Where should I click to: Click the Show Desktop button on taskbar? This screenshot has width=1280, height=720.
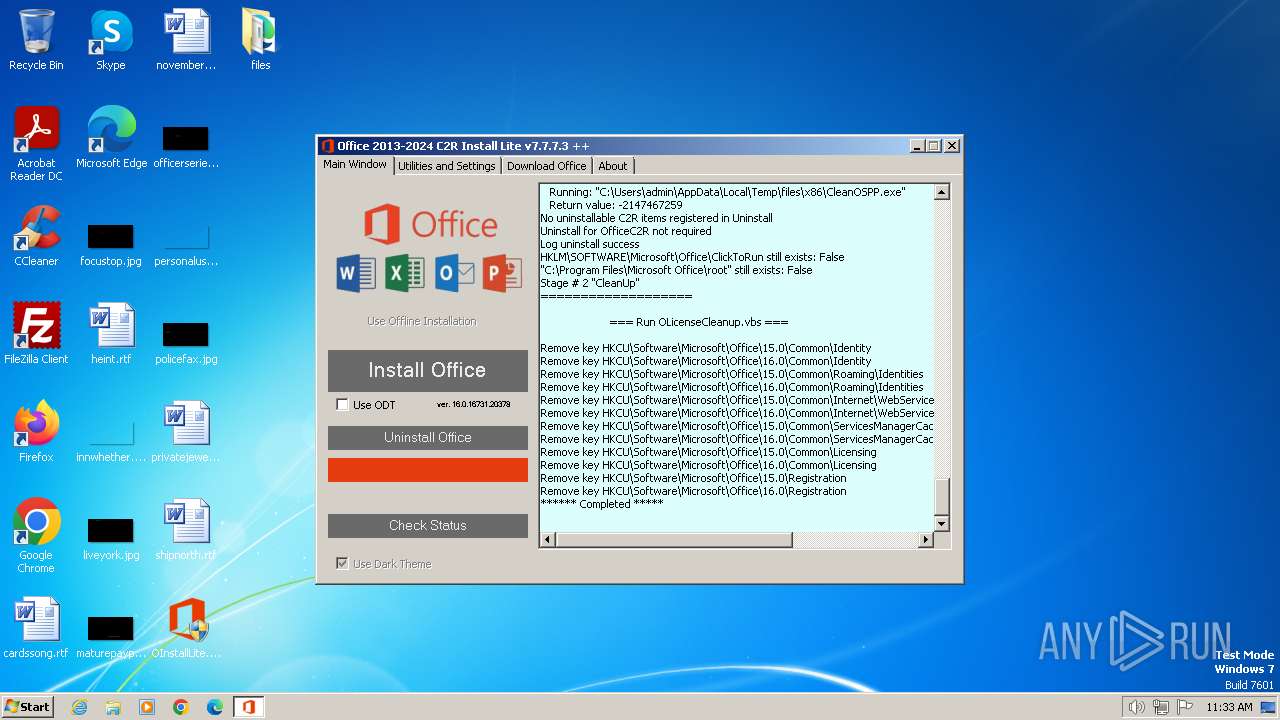(x=1268, y=707)
